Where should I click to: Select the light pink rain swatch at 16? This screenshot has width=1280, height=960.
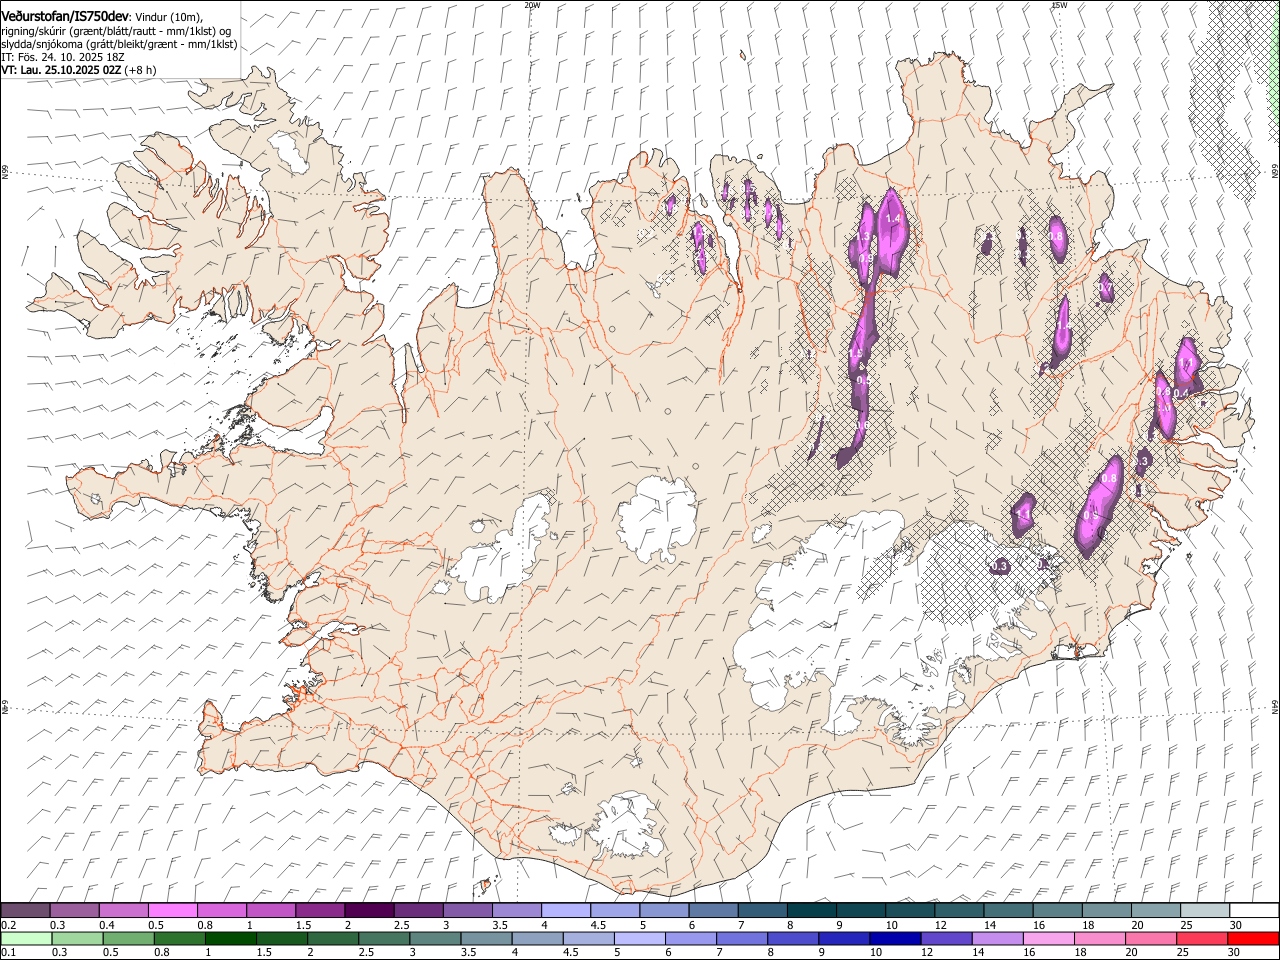click(x=1049, y=938)
